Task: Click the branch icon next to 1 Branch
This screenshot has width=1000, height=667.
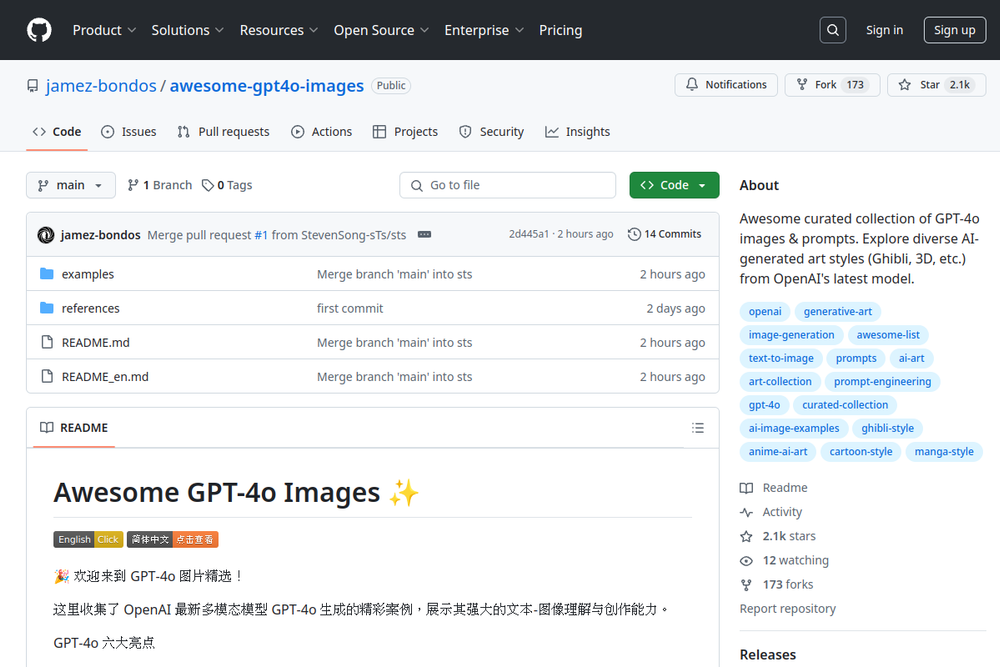Action: click(133, 185)
